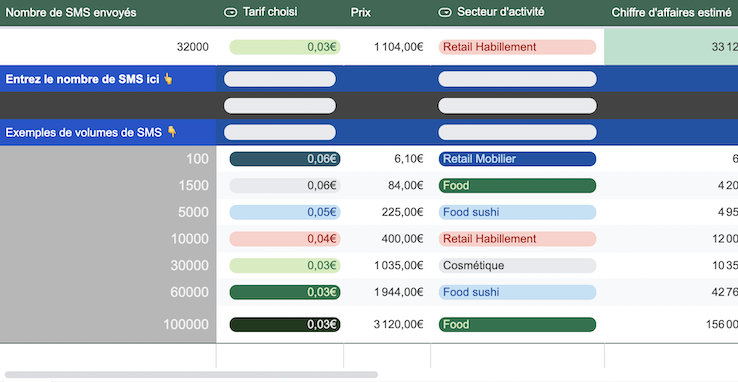This screenshot has width=738, height=382.
Task: Select the 32000 SMS count cell
Action: tap(108, 47)
